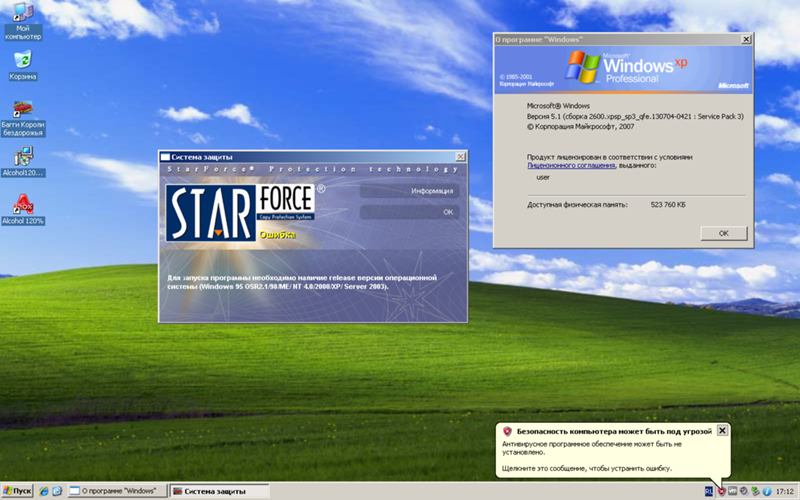This screenshot has width=800, height=500.
Task: Select the Багги Короли бездорожья game shortcut
Action: (x=23, y=118)
